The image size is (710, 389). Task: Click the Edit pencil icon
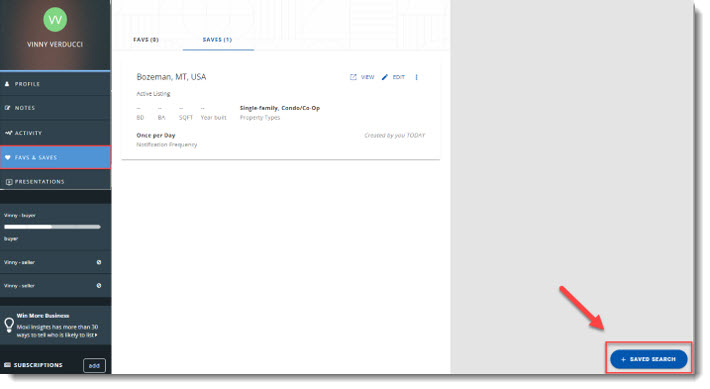click(x=385, y=77)
